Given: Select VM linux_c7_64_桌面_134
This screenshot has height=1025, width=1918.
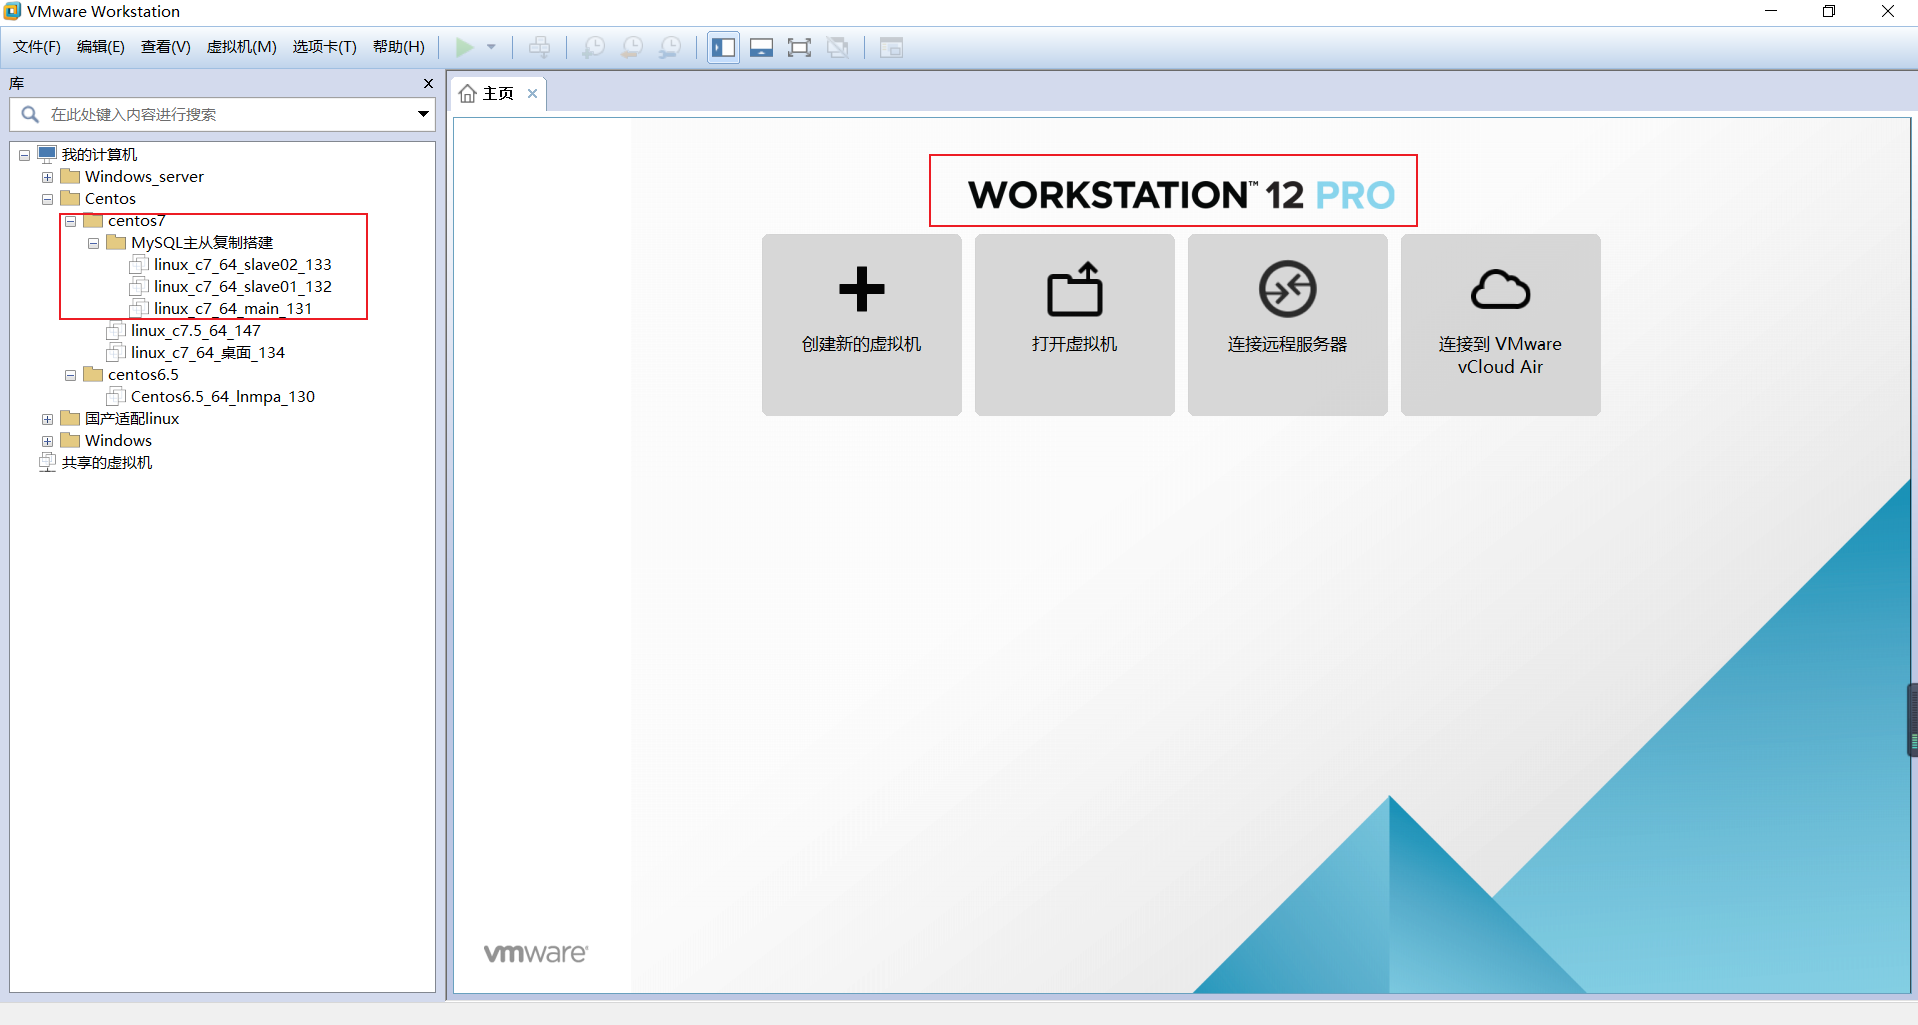Looking at the screenshot, I should pos(207,353).
